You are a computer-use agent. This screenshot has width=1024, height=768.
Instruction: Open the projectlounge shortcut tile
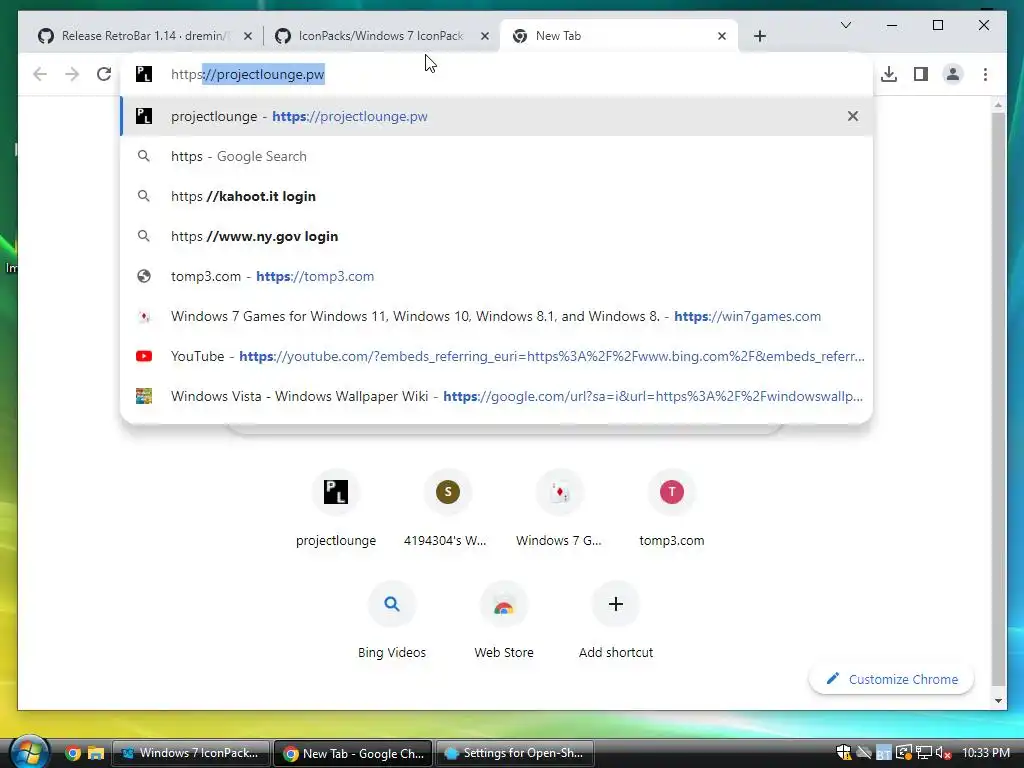(x=336, y=509)
